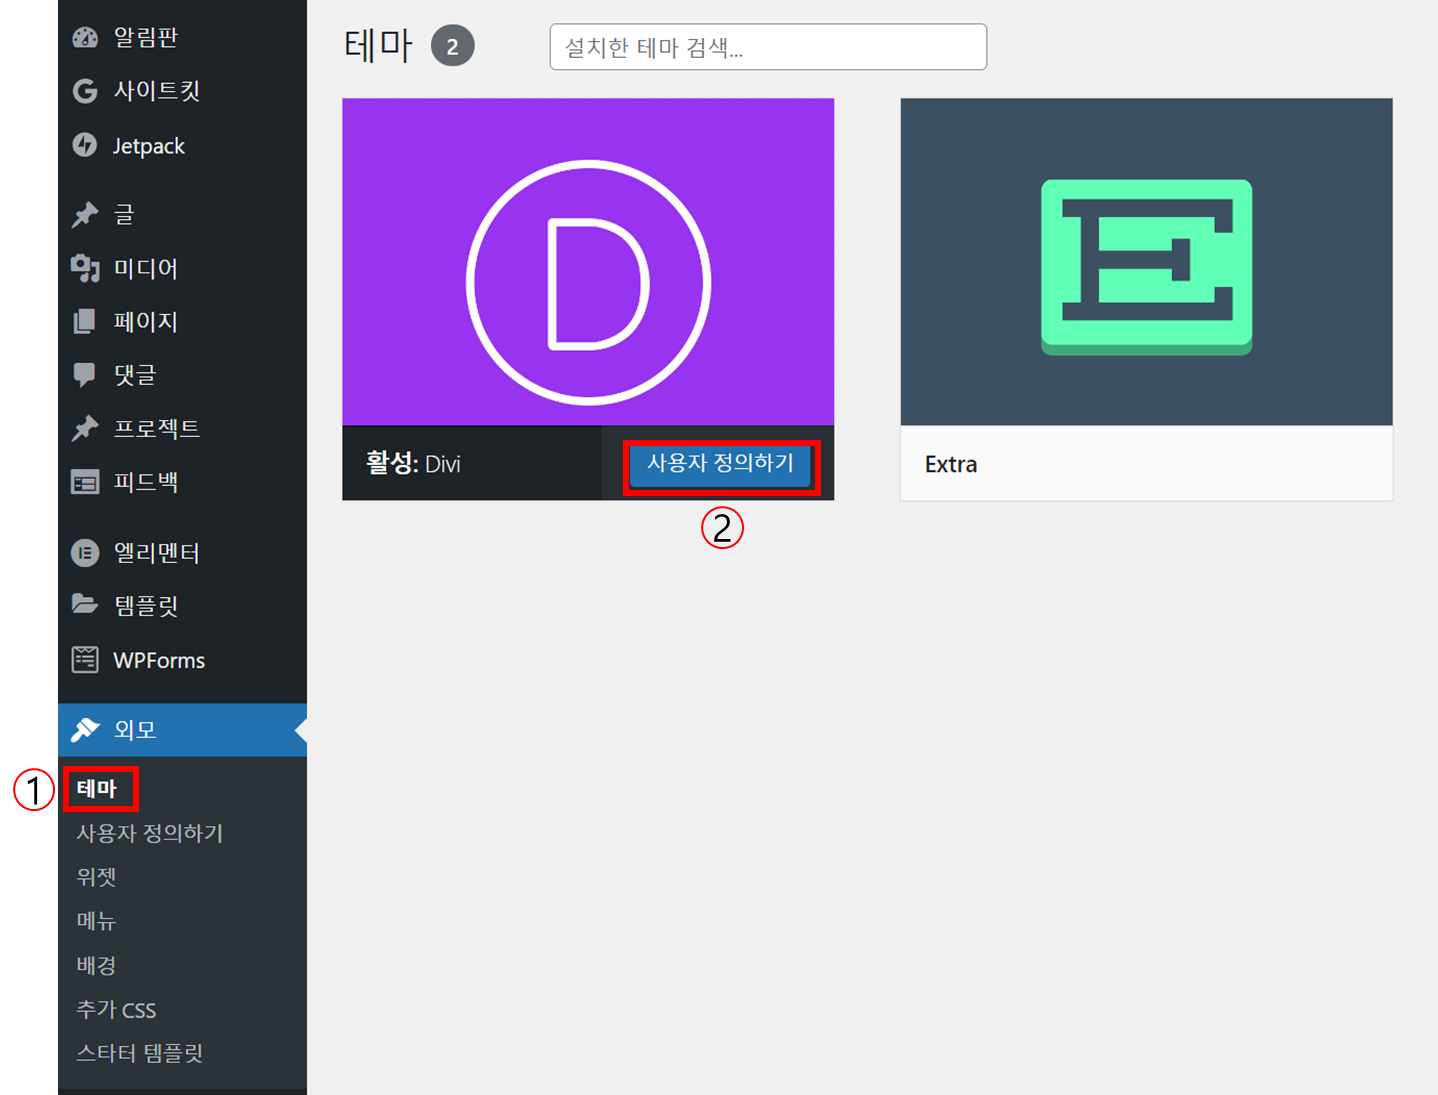This screenshot has height=1095, width=1438.
Task: Click the 테마 submenu link
Action: point(97,789)
